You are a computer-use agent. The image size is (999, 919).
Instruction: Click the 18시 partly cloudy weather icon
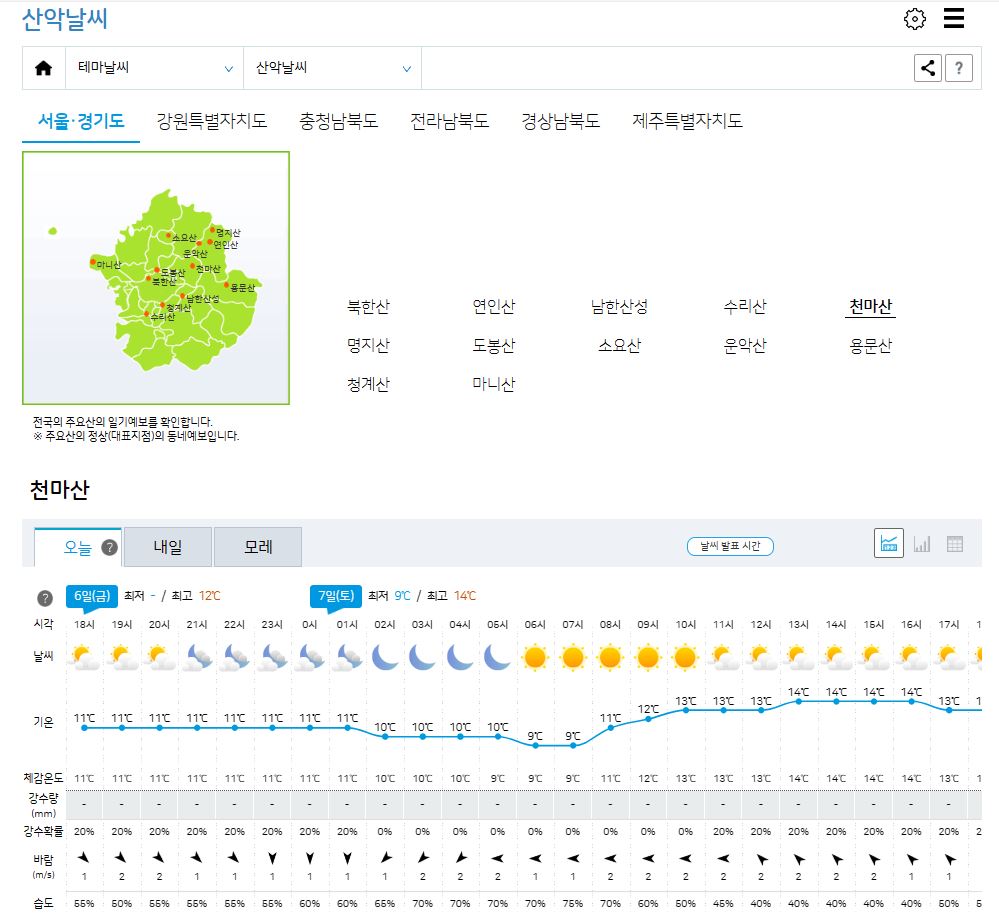(x=84, y=657)
